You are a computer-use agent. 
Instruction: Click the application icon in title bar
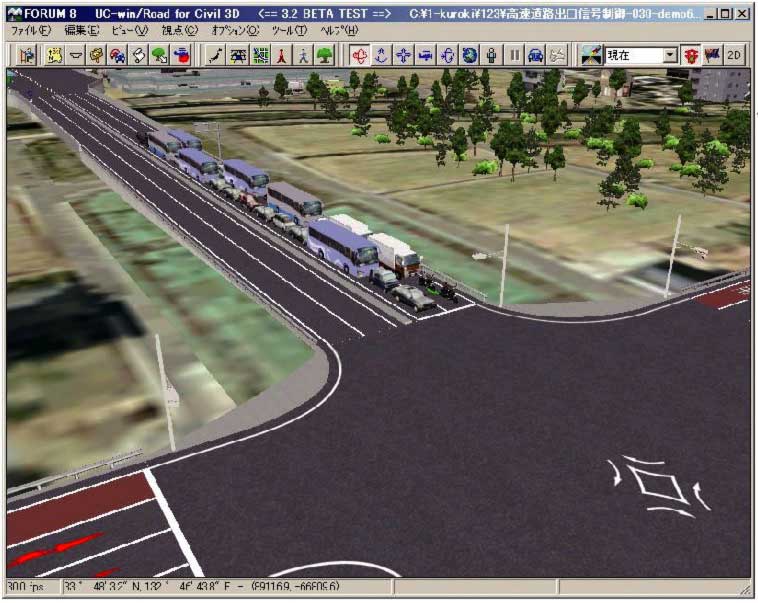pos(15,14)
